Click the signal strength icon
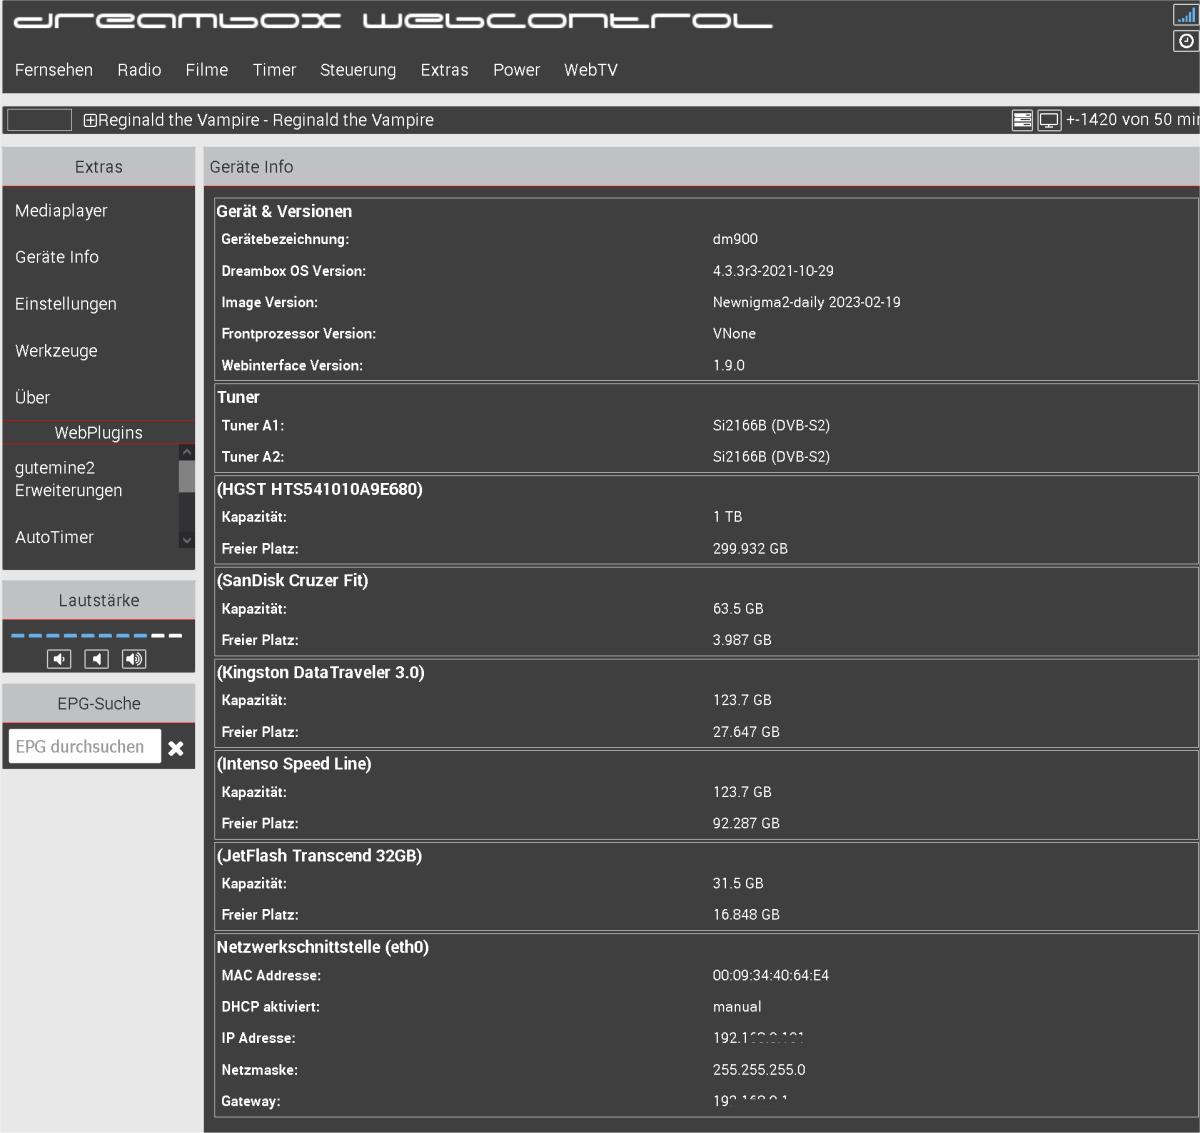1200x1133 pixels. (1185, 15)
